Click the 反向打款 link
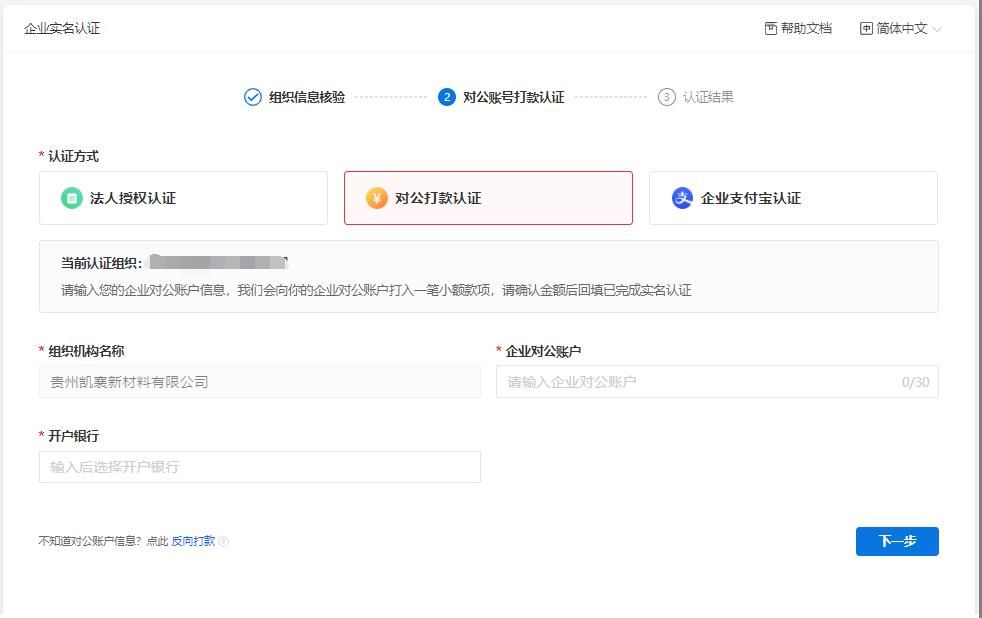Image resolution: width=982 pixels, height=618 pixels. pos(193,541)
